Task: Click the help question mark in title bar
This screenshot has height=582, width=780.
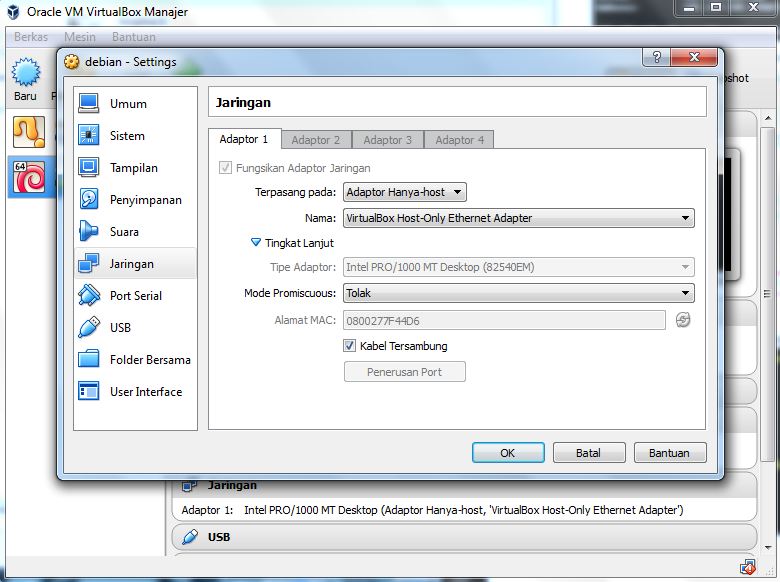Action: (657, 57)
